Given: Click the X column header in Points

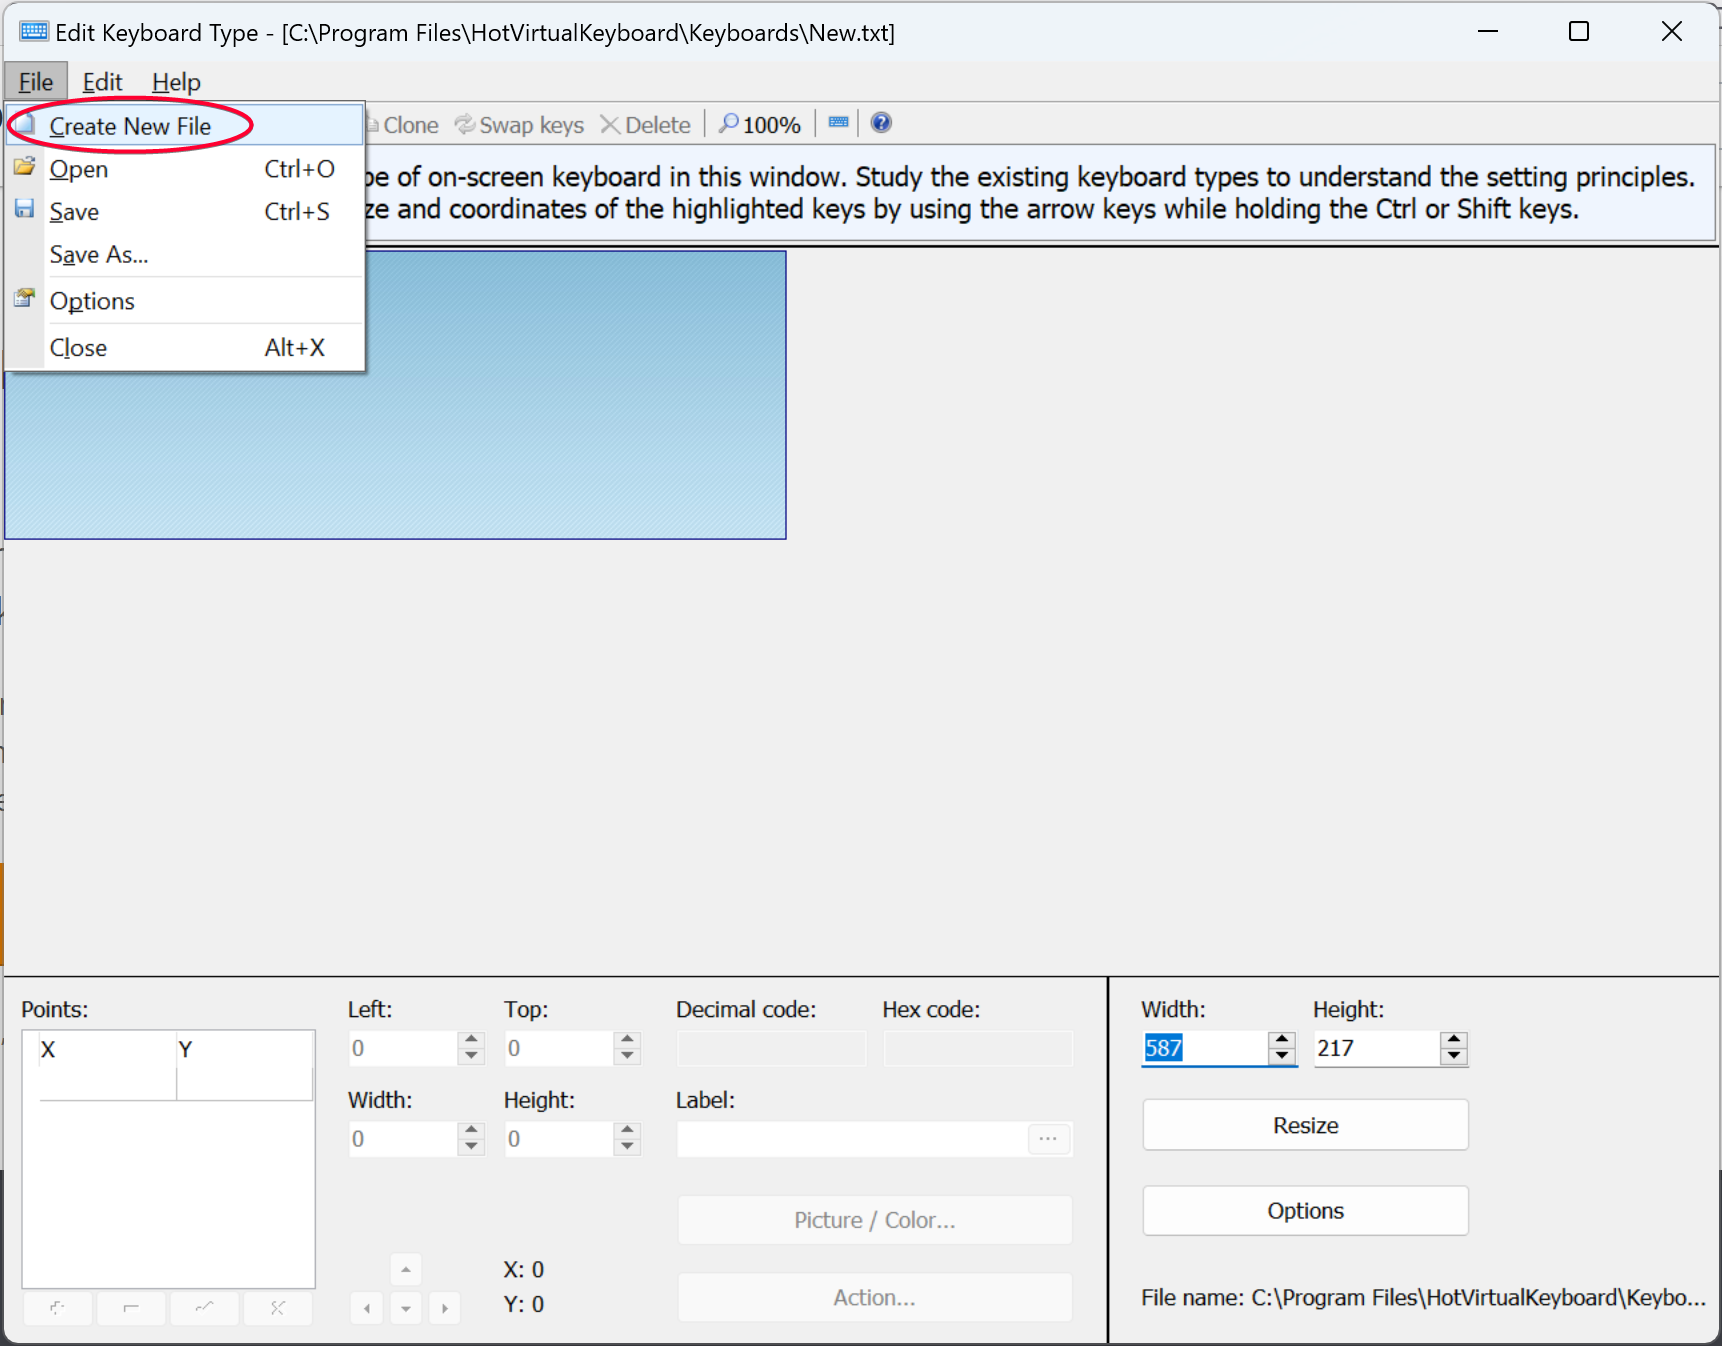Looking at the screenshot, I should tap(108, 1049).
